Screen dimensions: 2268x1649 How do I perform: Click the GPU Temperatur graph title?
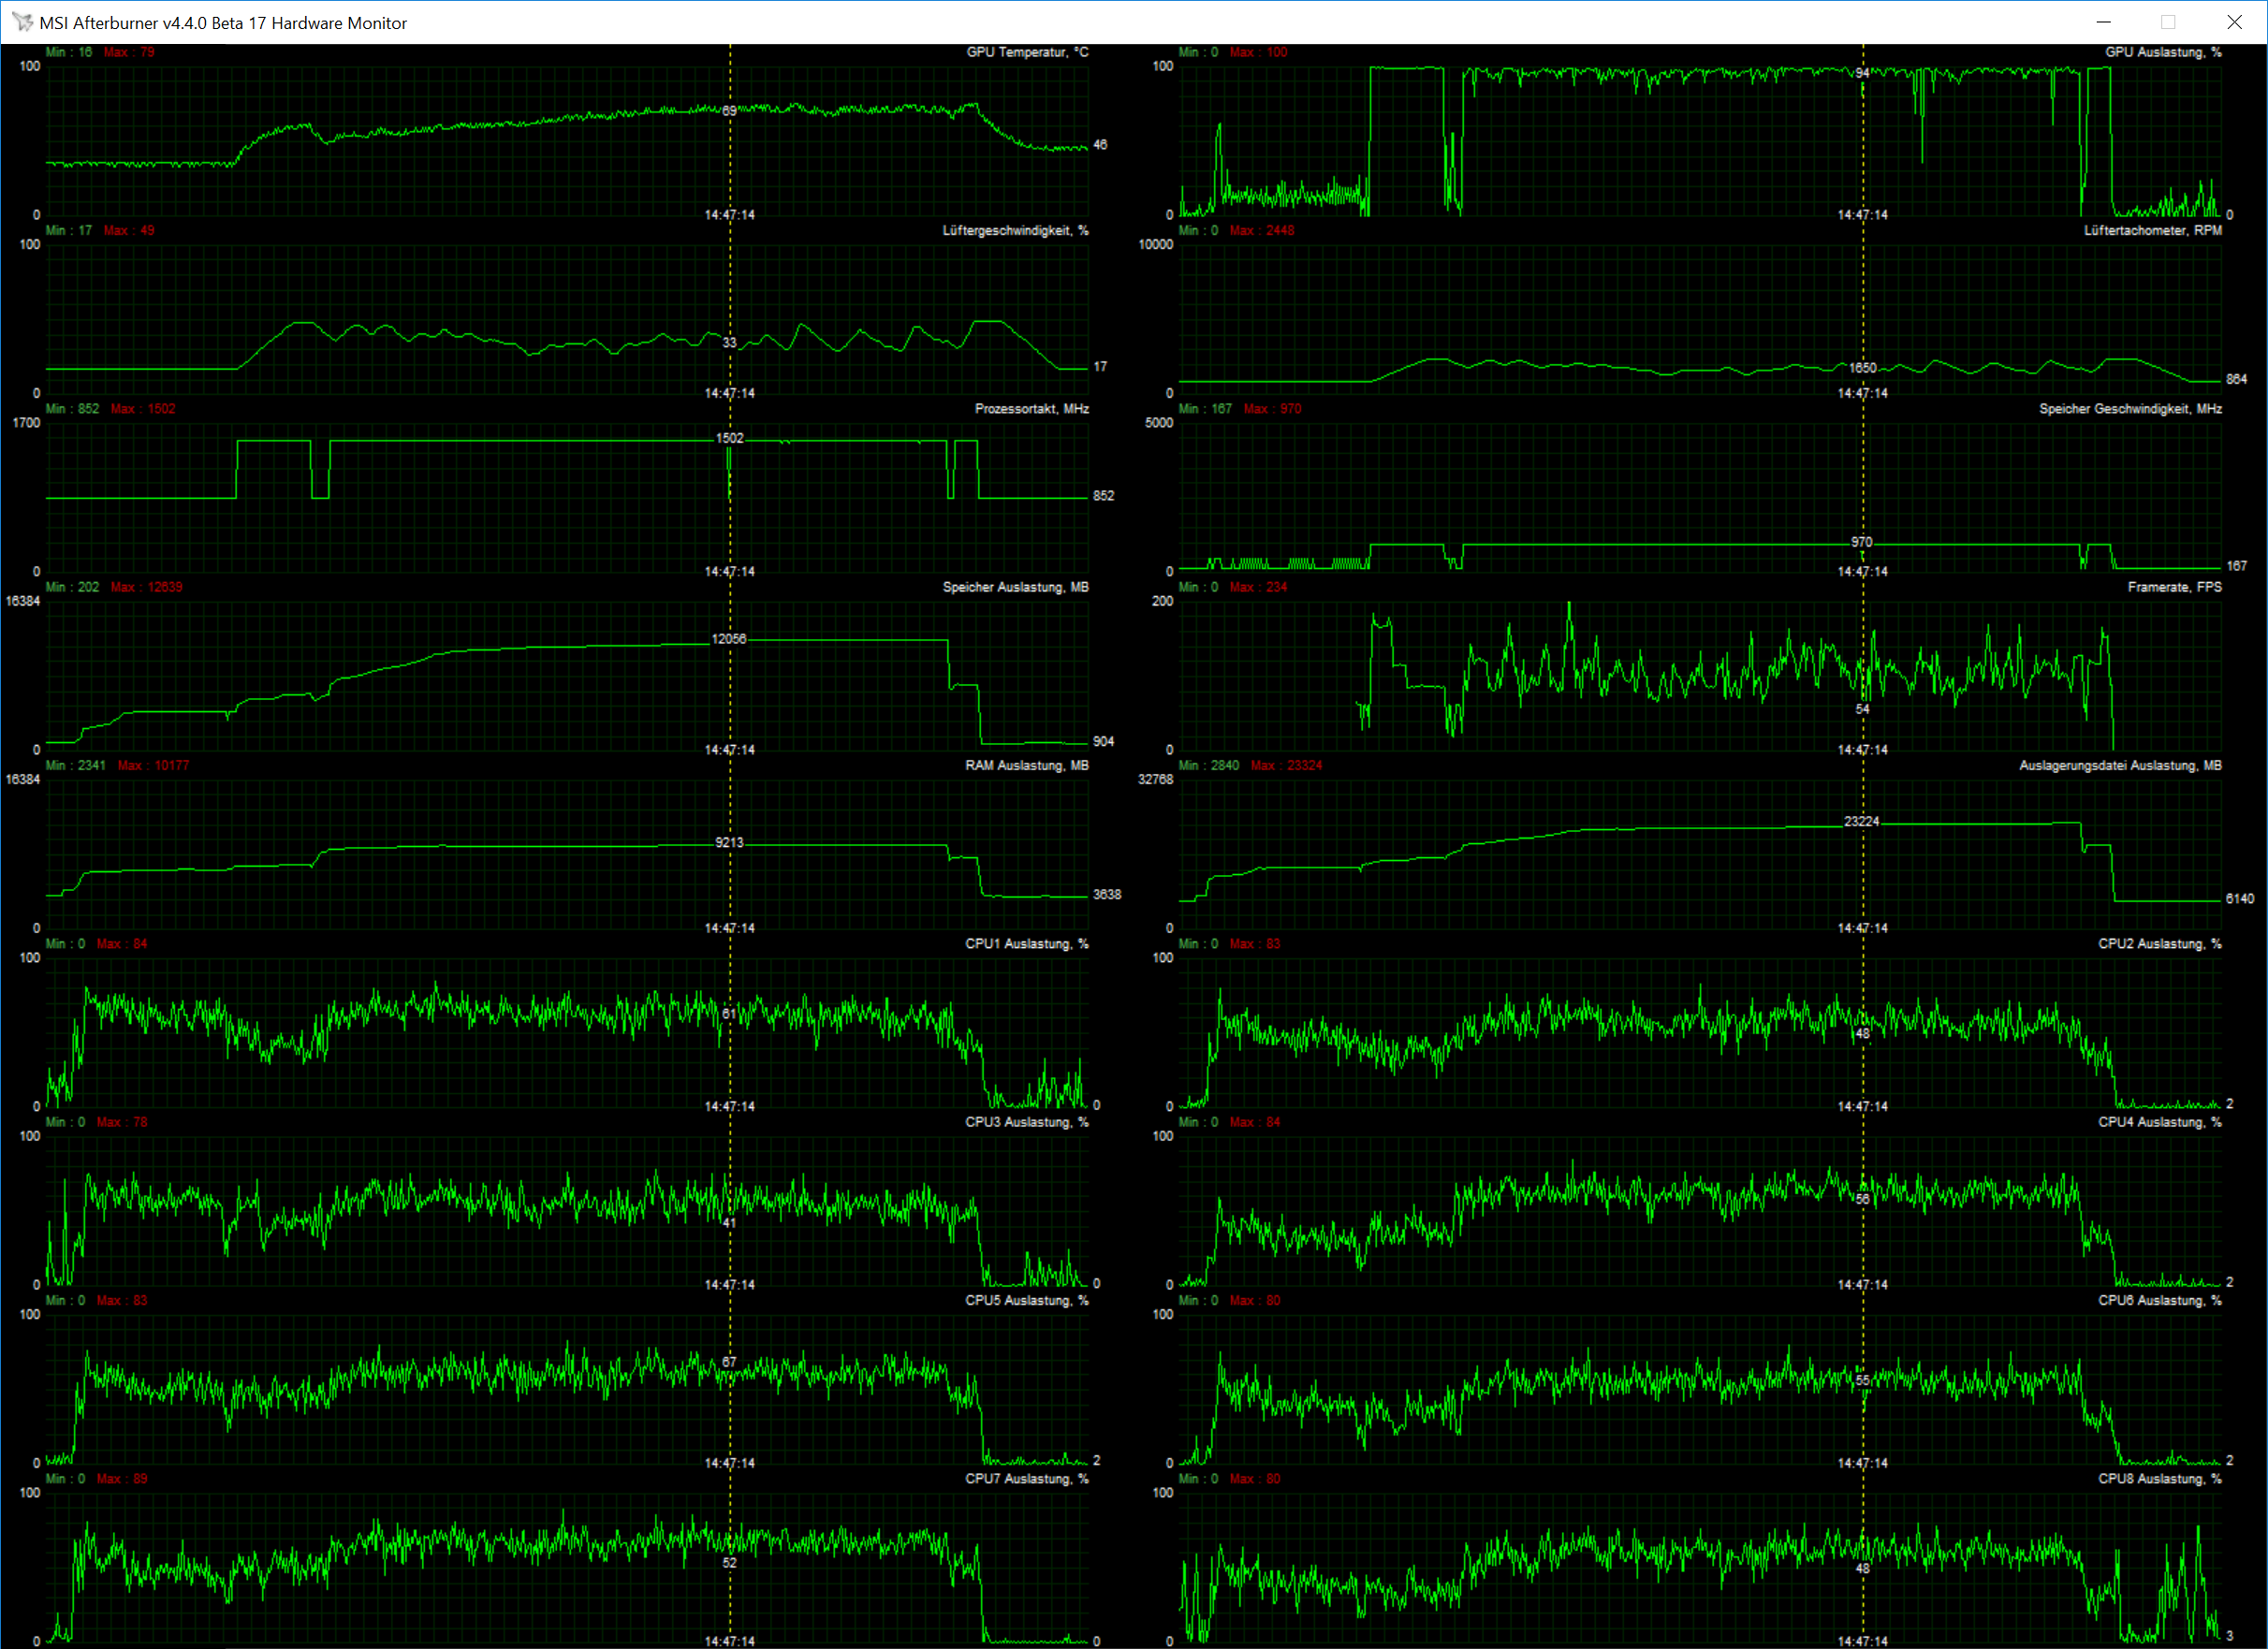[1027, 52]
